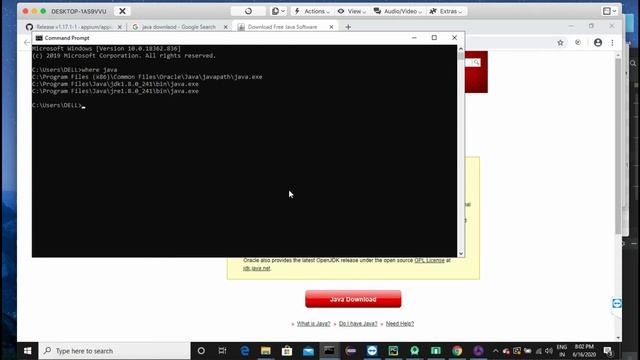
Task: Click the red Java Download button
Action: pyautogui.click(x=353, y=299)
